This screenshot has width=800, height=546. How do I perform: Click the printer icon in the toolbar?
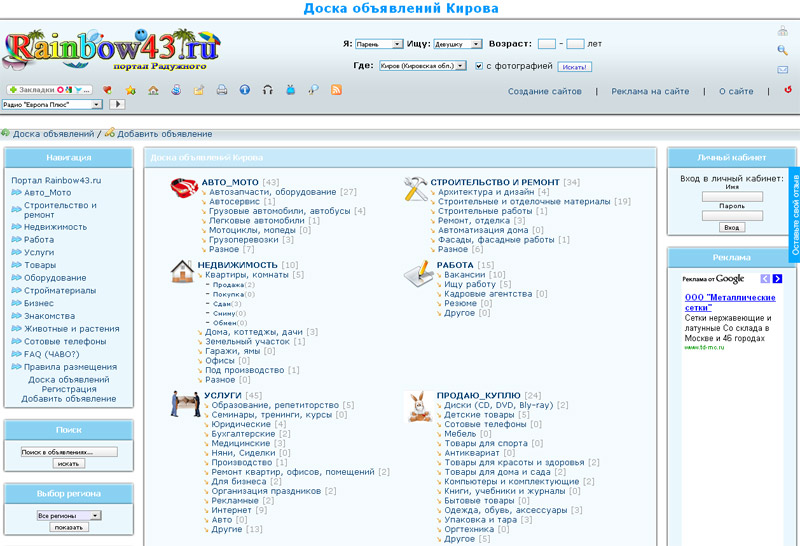[222, 90]
